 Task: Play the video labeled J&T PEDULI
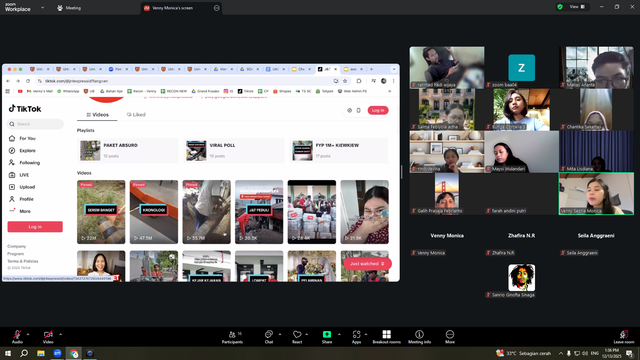[x=259, y=212]
